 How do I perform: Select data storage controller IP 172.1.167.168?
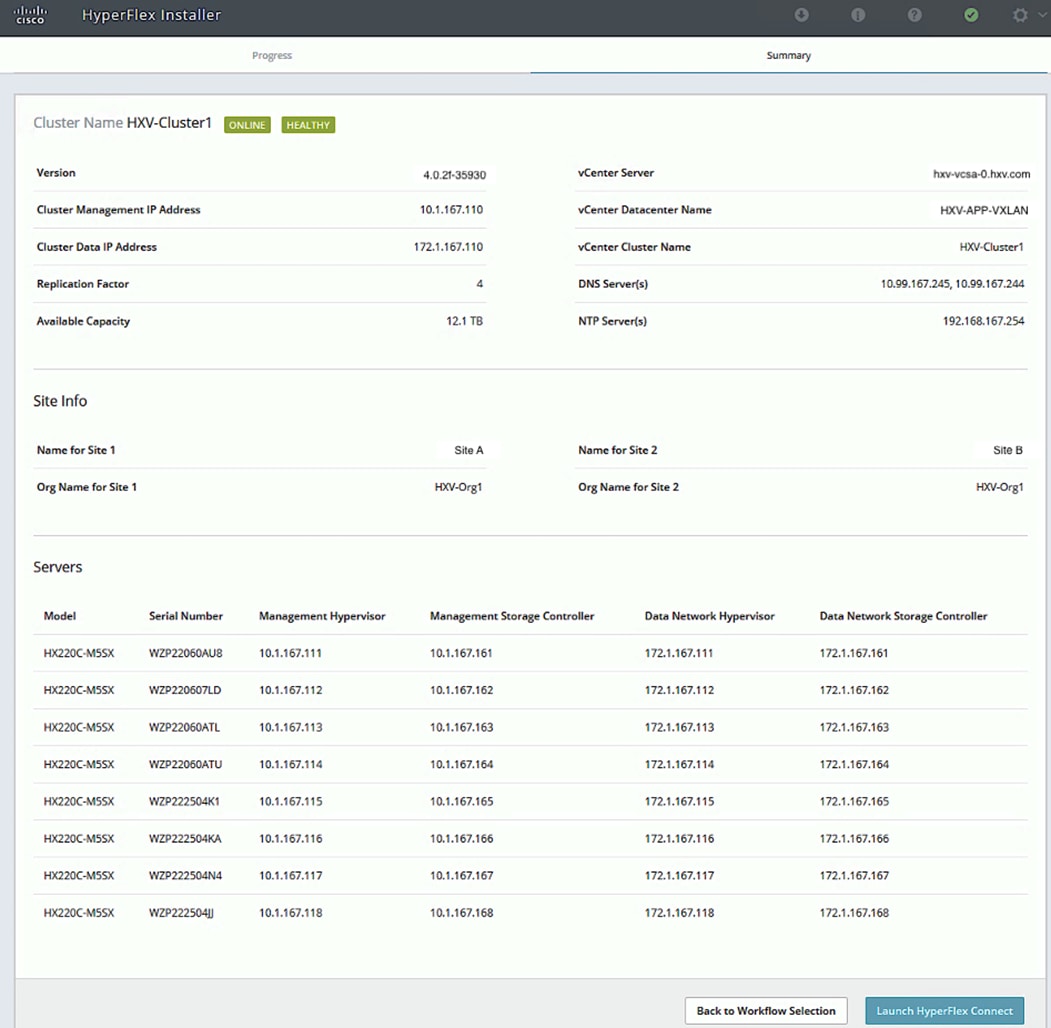pos(854,913)
